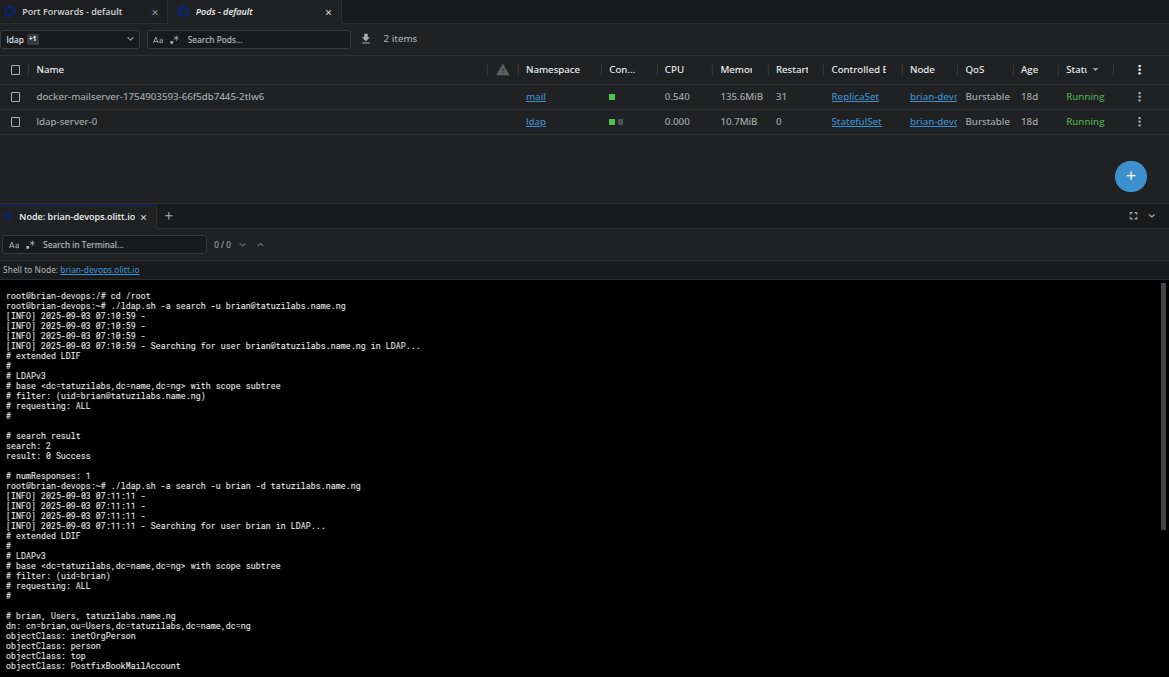Open the ReplicaSet controller link
Viewport: 1169px width, 677px height.
pos(855,97)
